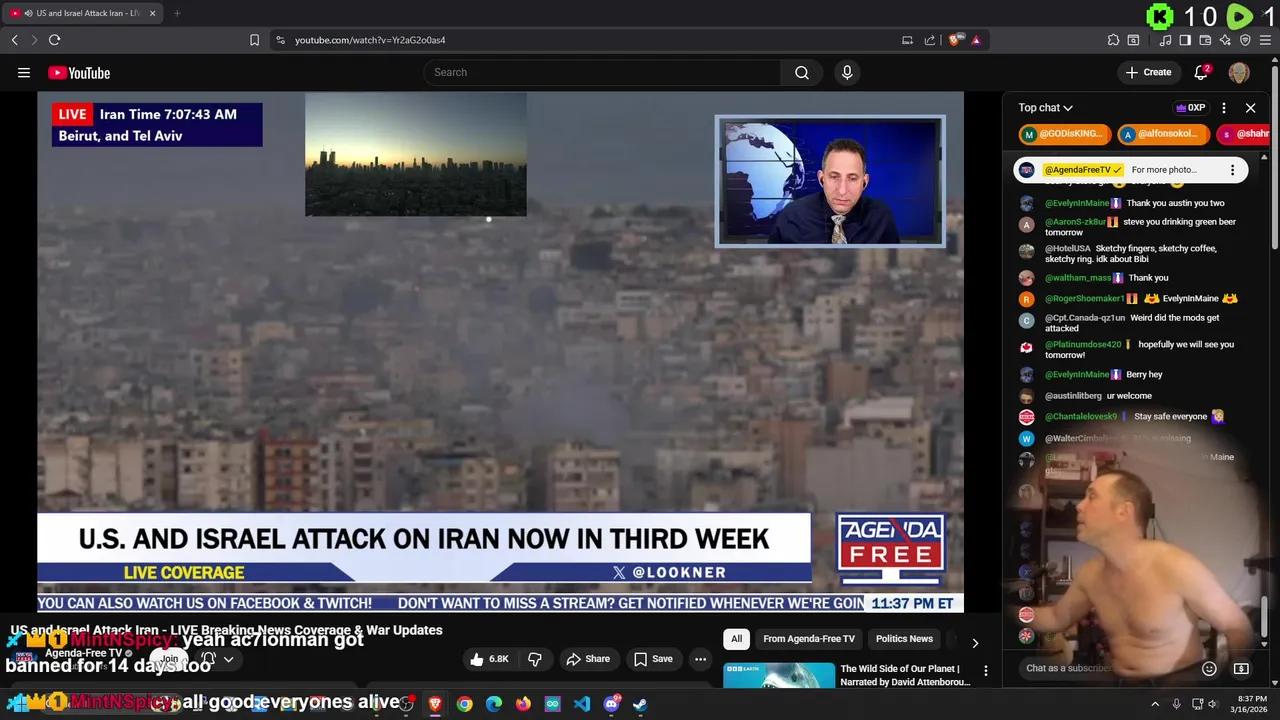Open the browser extensions puzzle icon

1113,40
